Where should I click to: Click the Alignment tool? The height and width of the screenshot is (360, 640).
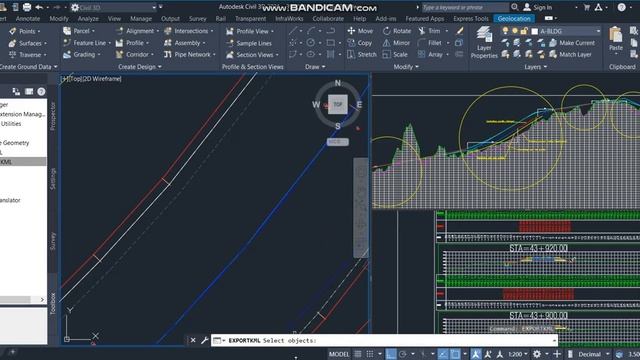pos(137,31)
